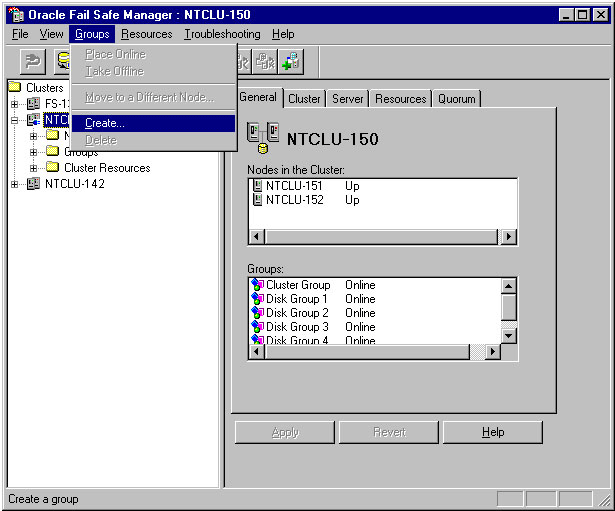Click the NTCLU-152 node icon
This screenshot has height=511, width=615.
(x=257, y=200)
